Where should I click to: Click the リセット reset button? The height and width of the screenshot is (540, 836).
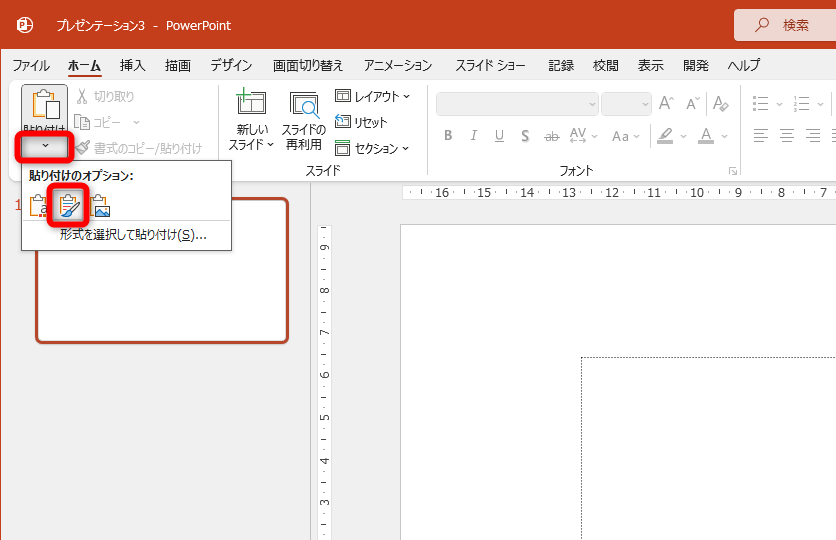point(360,122)
